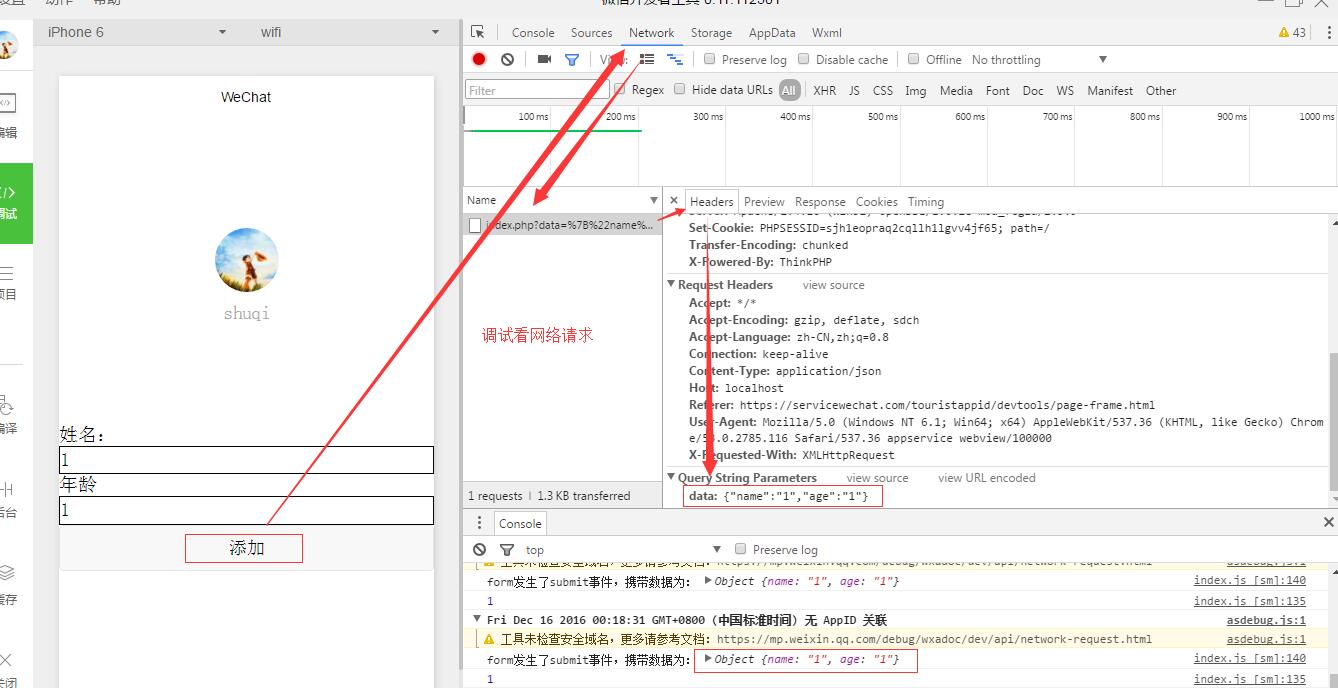This screenshot has height=688, width=1338.
Task: Toggle the blue network filter funnel icon
Action: [x=571, y=60]
